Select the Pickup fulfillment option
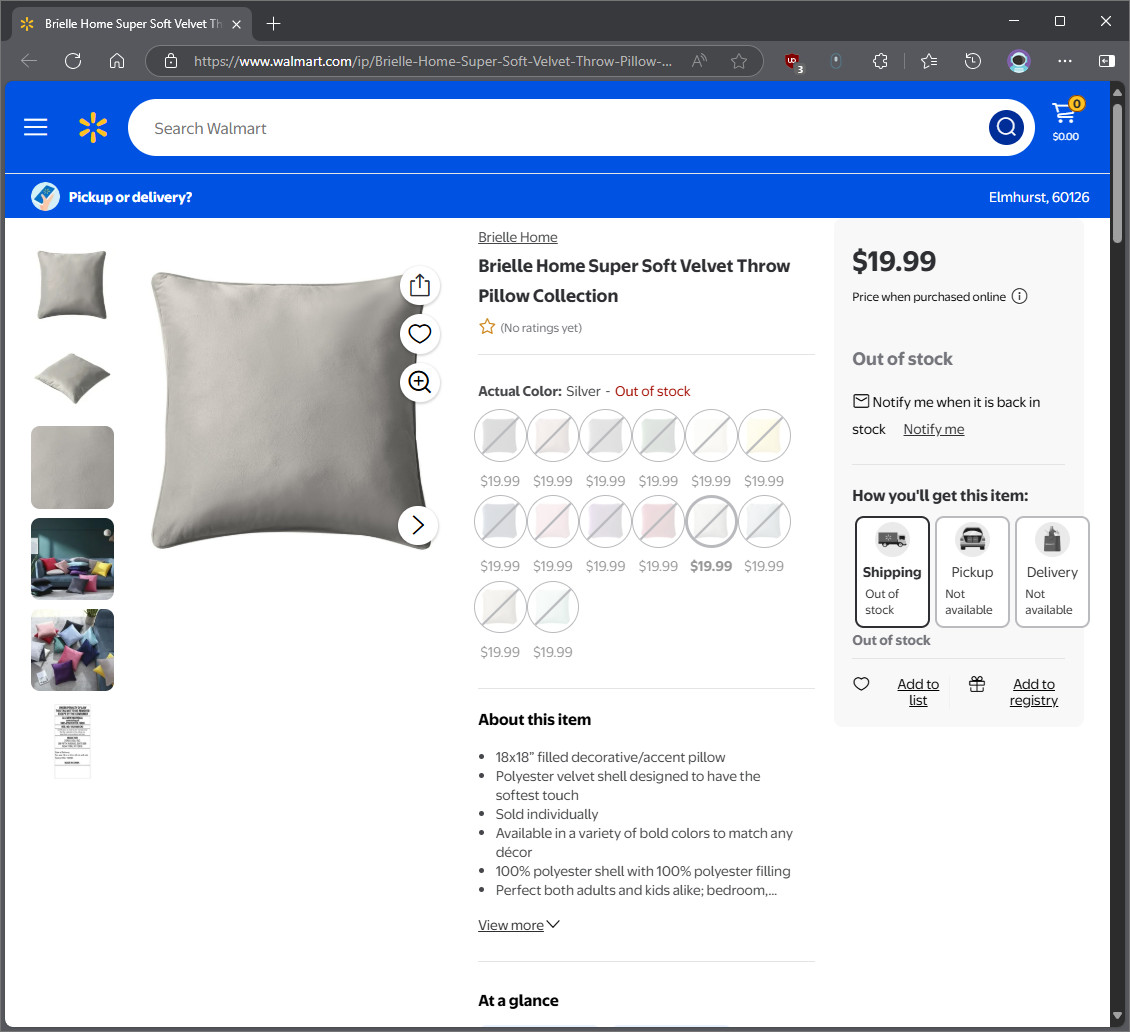1130x1032 pixels. (972, 571)
